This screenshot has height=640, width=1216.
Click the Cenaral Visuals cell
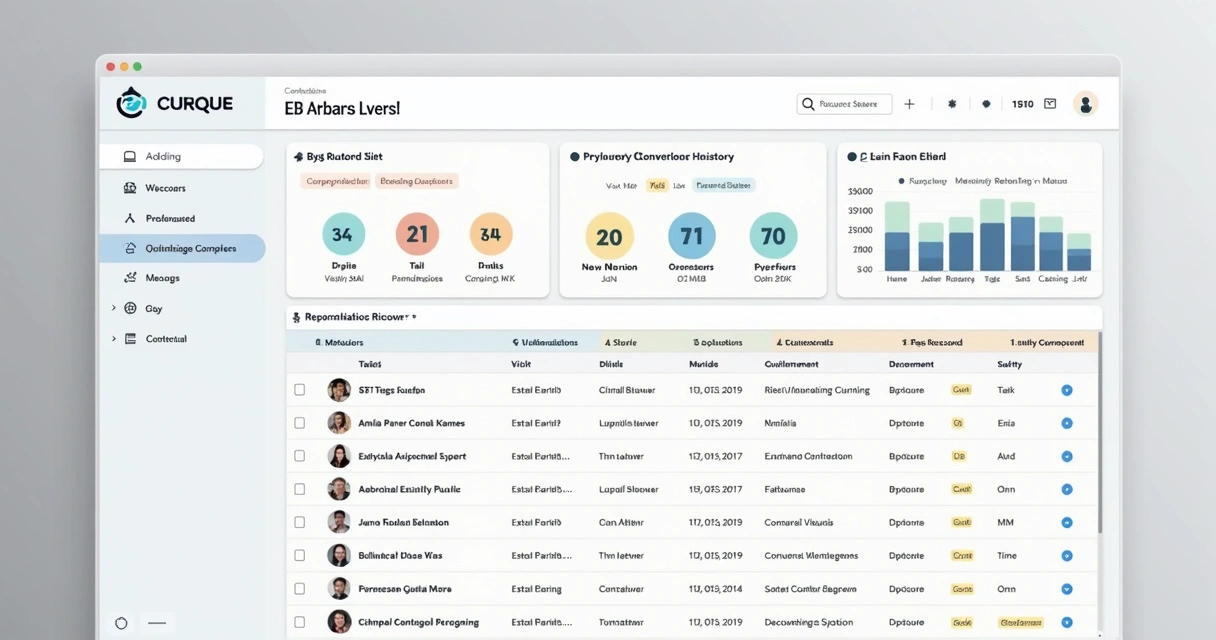[x=798, y=522]
